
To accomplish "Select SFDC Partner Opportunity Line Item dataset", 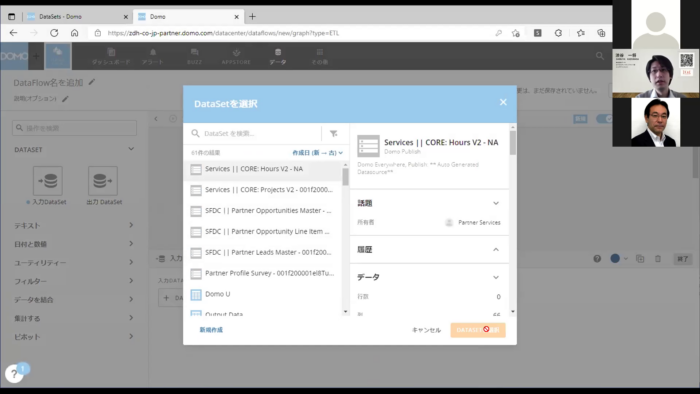I will pyautogui.click(x=263, y=232).
